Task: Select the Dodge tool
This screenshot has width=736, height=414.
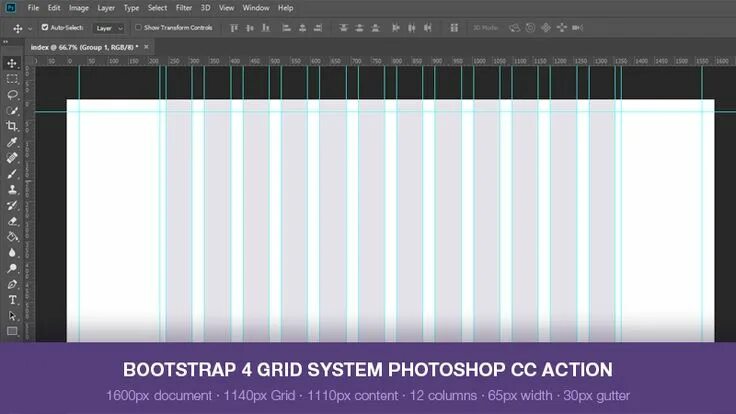Action: tap(12, 268)
